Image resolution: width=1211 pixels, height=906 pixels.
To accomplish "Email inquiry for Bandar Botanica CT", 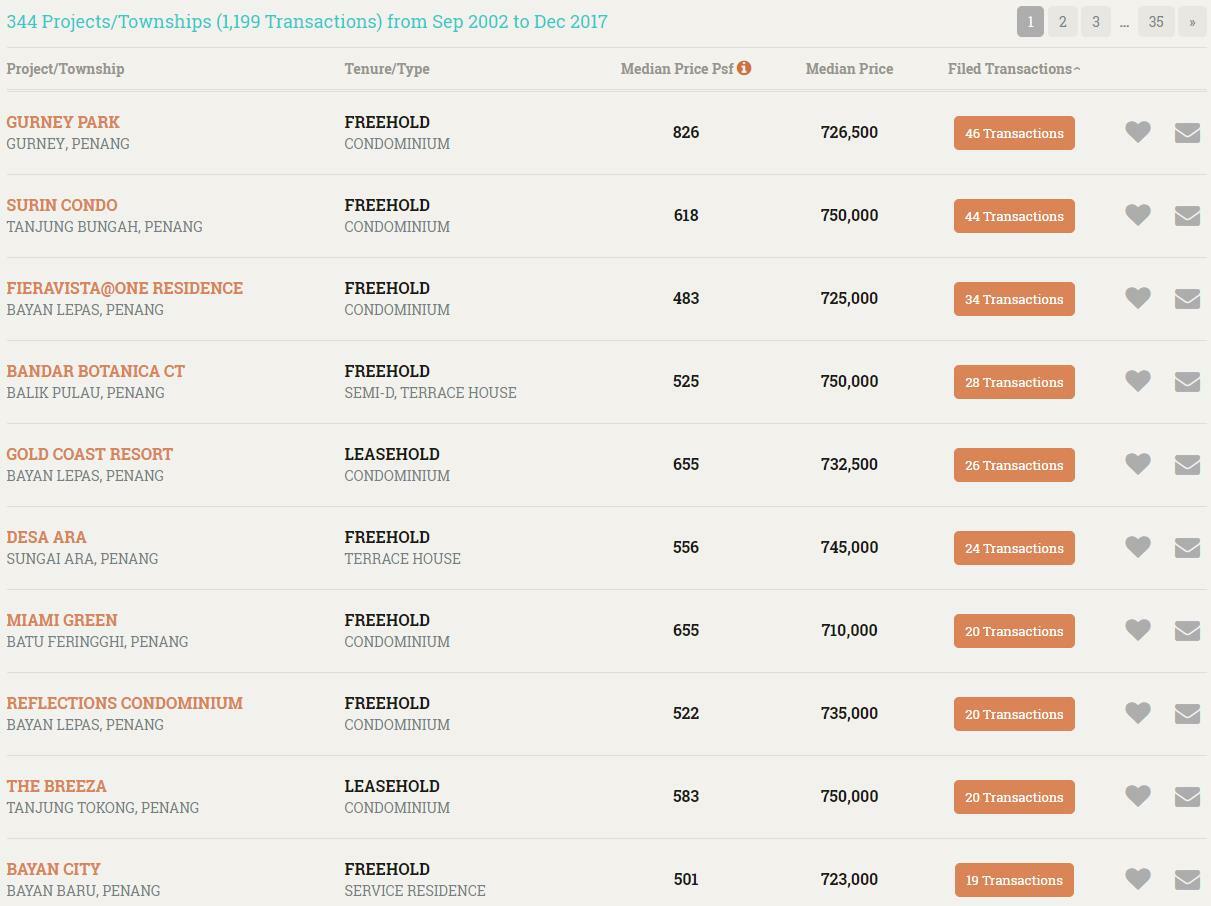I will tap(1187, 381).
